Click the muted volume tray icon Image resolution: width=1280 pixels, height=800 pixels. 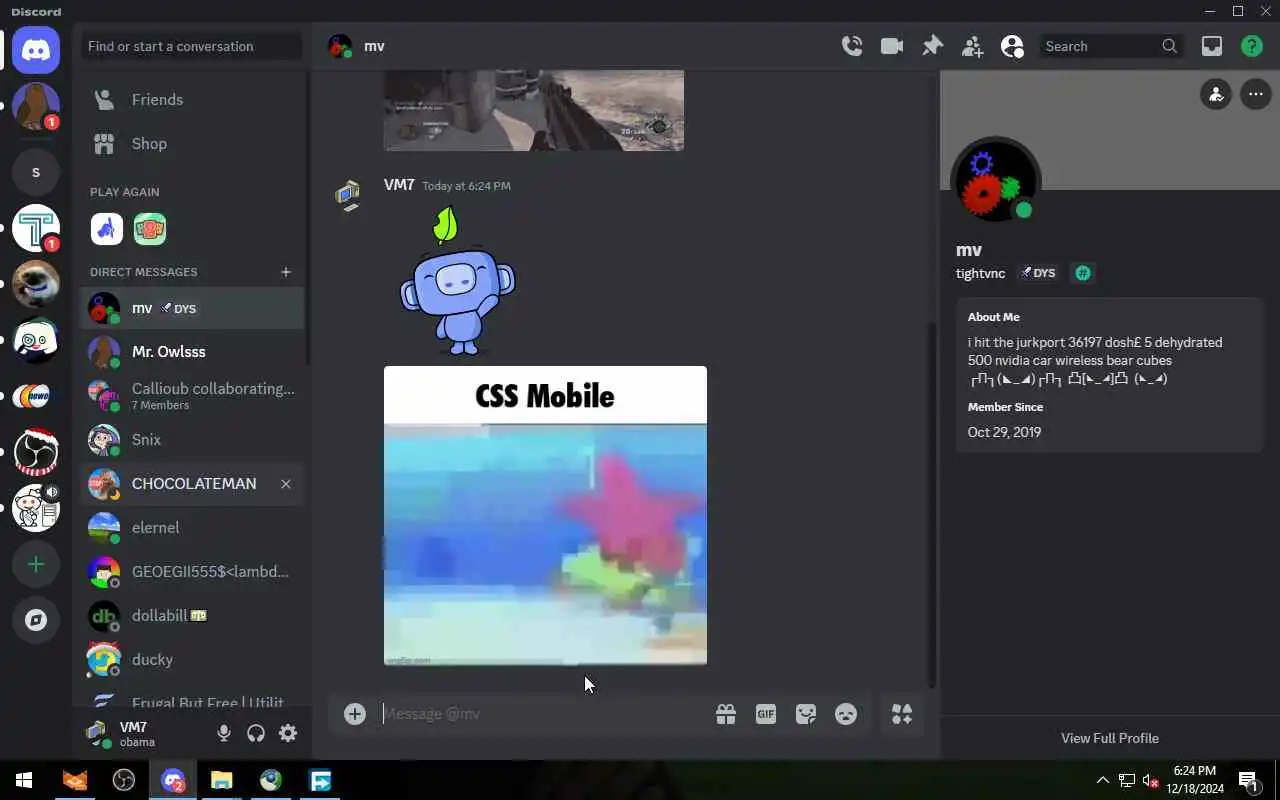tap(1151, 780)
